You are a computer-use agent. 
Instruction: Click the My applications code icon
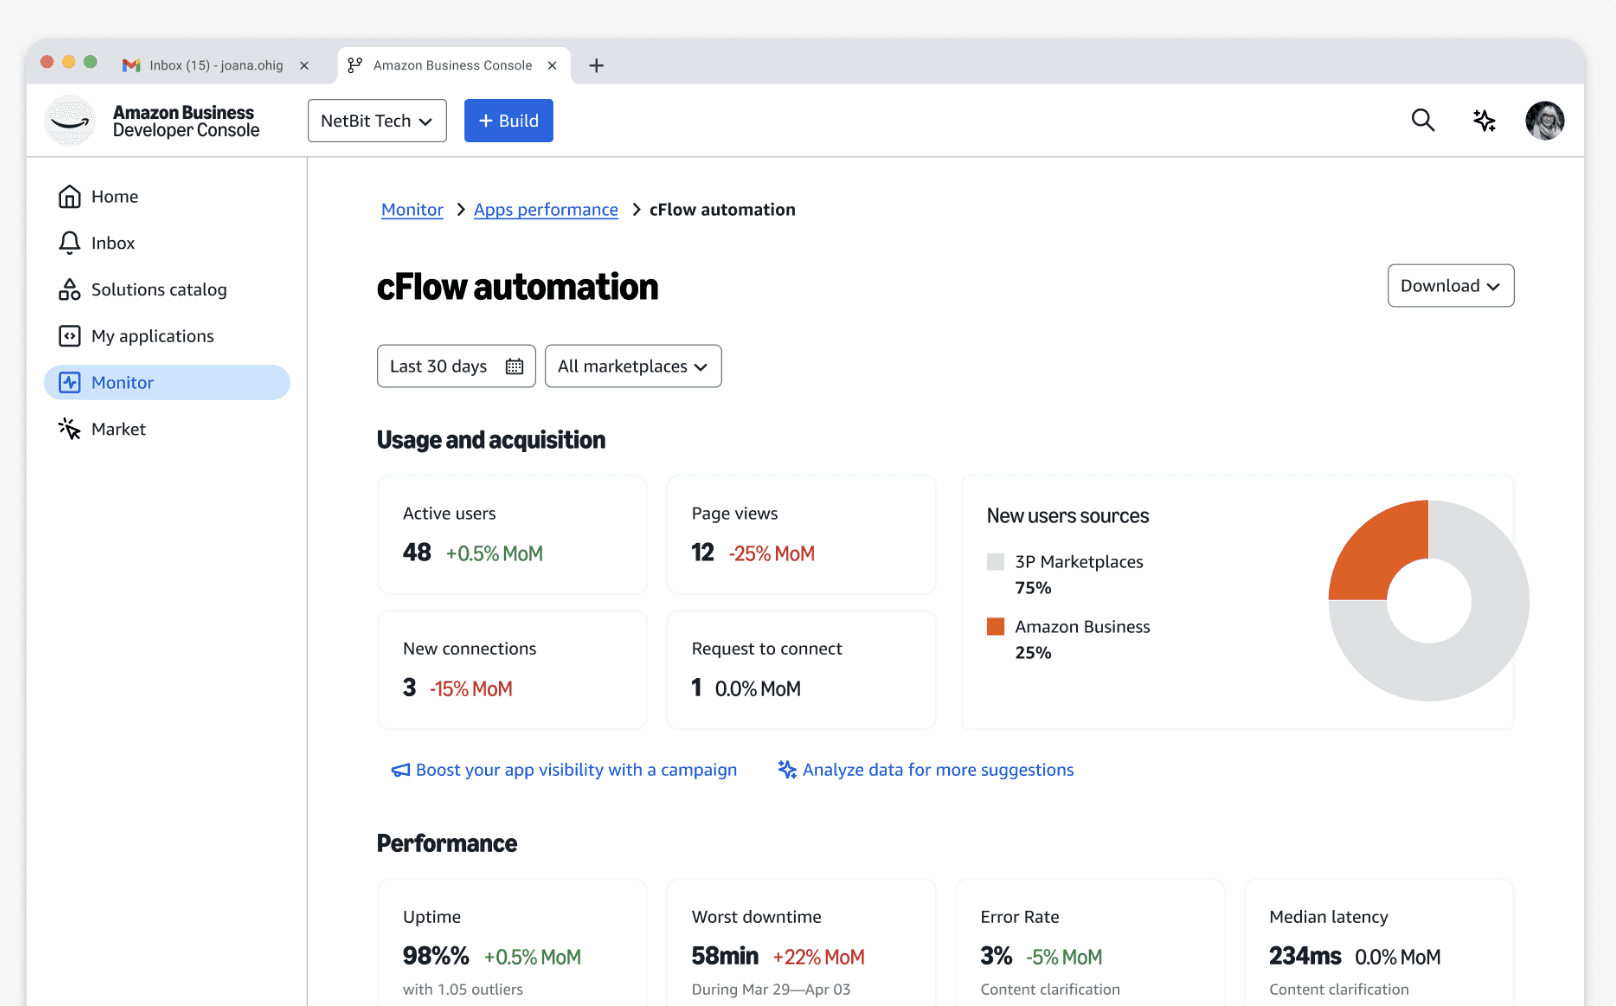69,336
